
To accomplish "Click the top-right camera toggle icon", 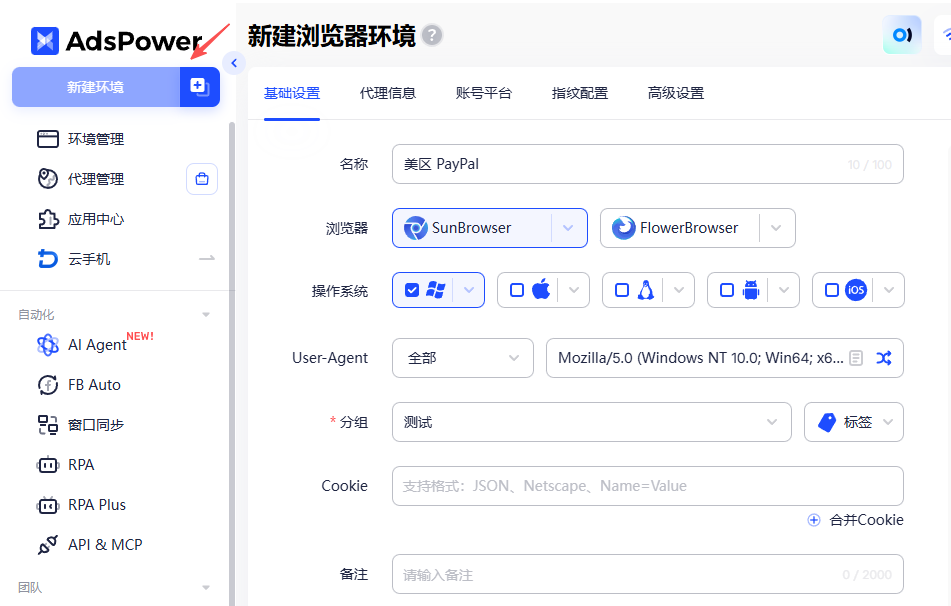I will pyautogui.click(x=902, y=35).
